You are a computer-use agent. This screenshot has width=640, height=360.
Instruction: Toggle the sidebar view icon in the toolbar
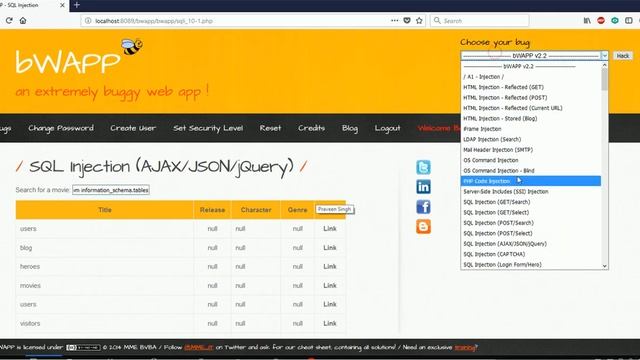[x=629, y=20]
